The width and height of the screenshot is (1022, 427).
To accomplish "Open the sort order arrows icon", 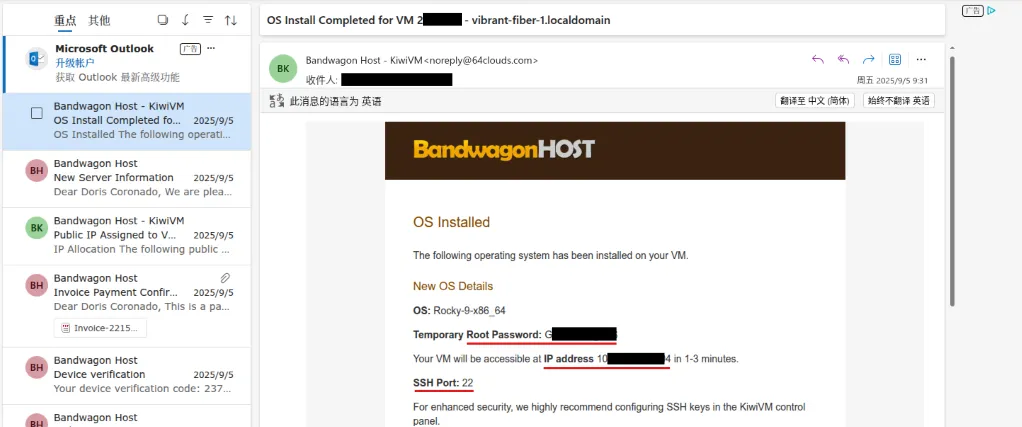I will pos(231,20).
